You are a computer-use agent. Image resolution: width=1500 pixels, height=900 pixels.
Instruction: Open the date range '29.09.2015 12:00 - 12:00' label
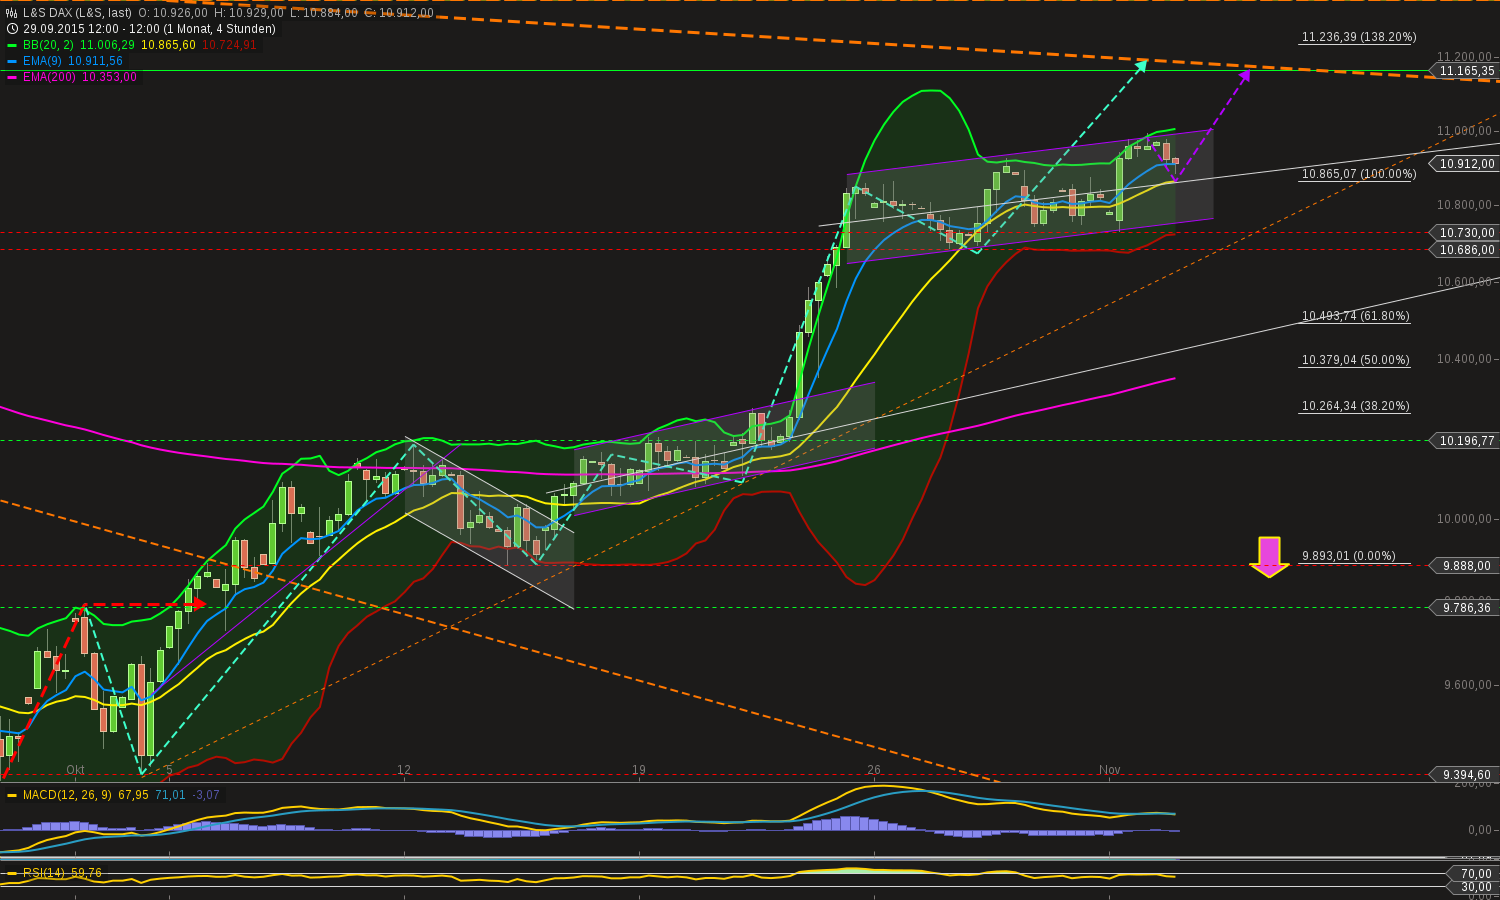coord(91,29)
